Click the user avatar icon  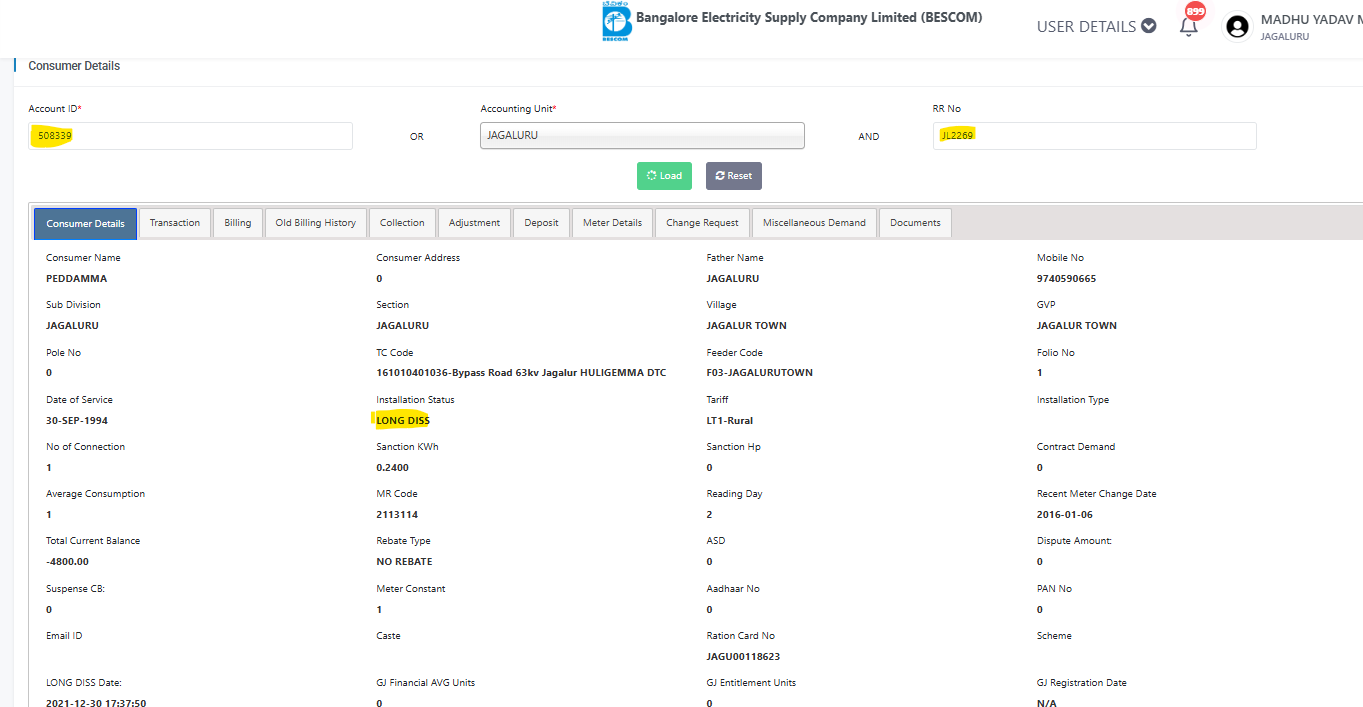click(1237, 27)
